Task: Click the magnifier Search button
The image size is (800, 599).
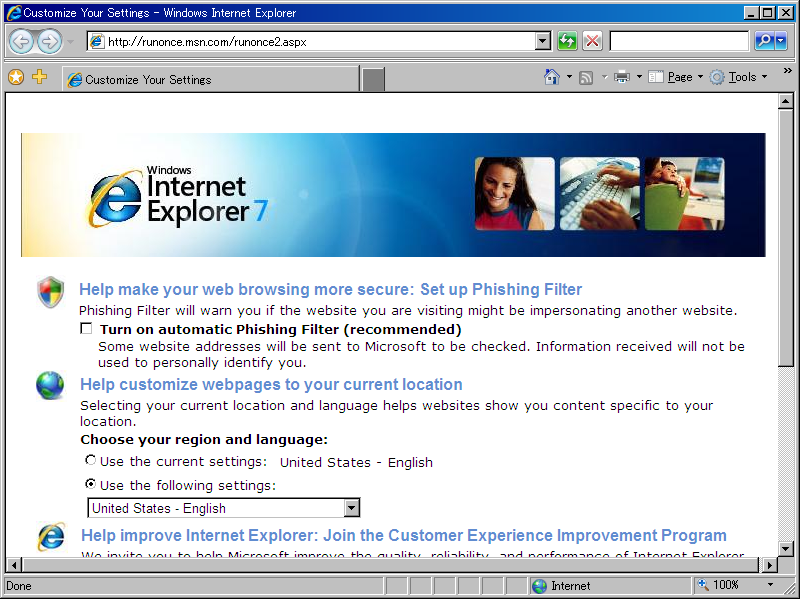Action: pos(764,41)
